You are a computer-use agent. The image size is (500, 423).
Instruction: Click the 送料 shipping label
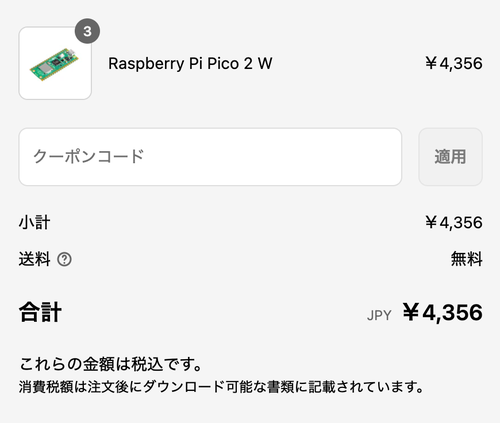34,259
